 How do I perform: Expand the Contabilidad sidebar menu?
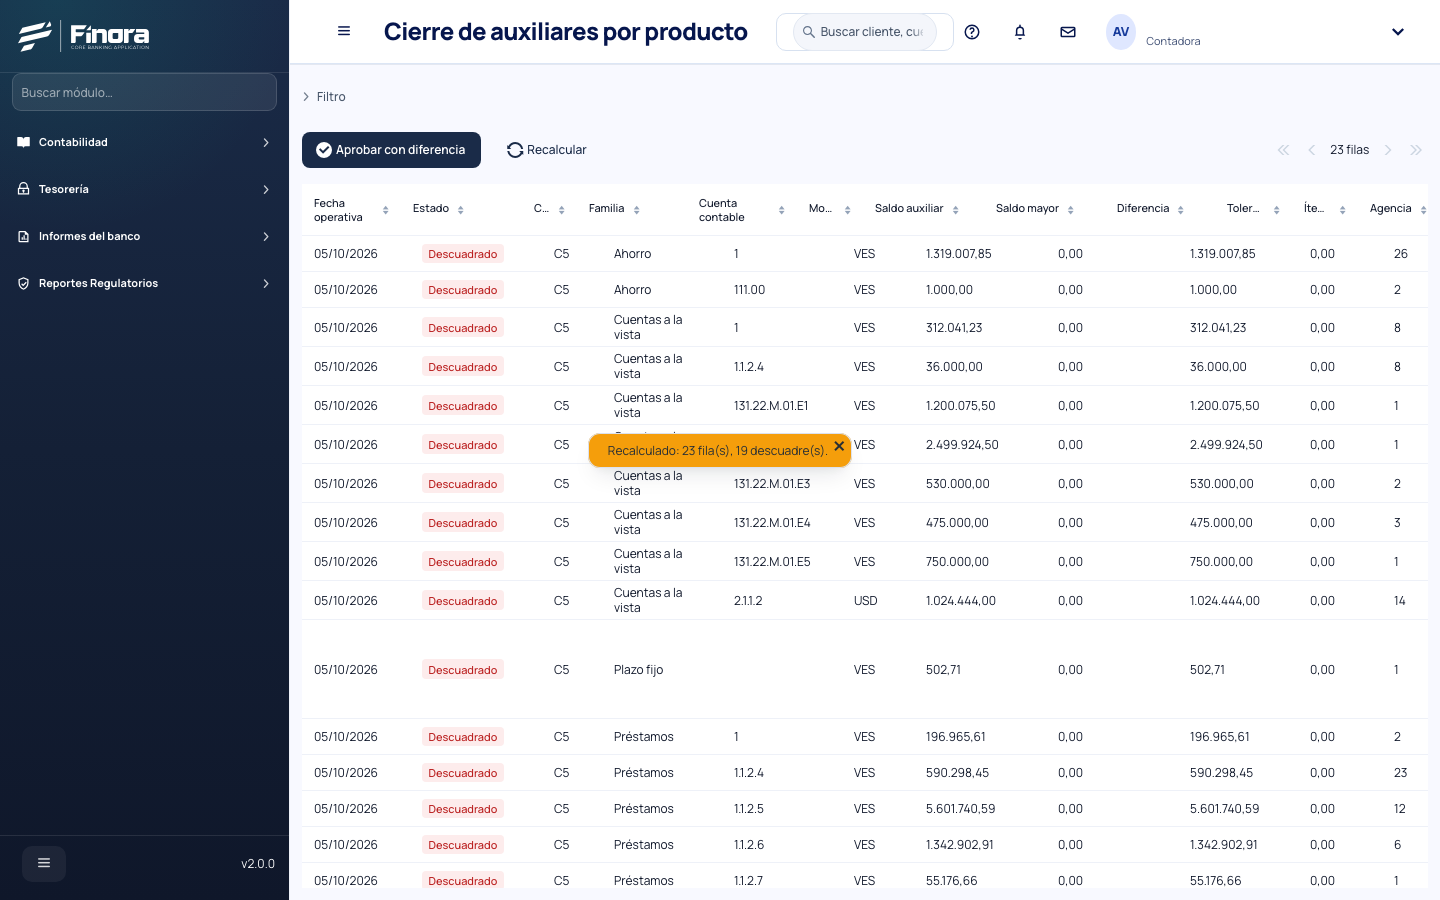point(144,142)
